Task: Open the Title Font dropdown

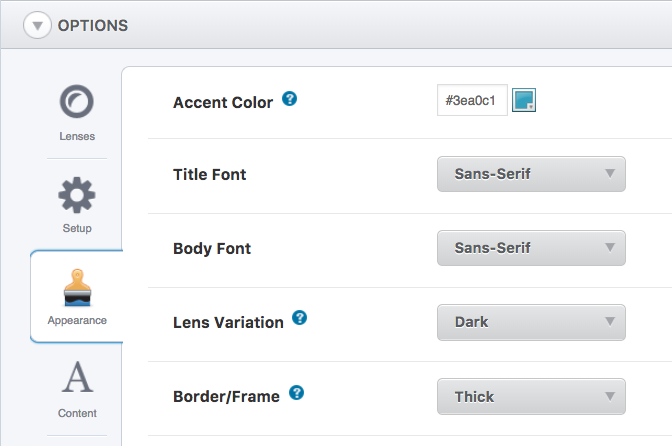Action: [531, 174]
